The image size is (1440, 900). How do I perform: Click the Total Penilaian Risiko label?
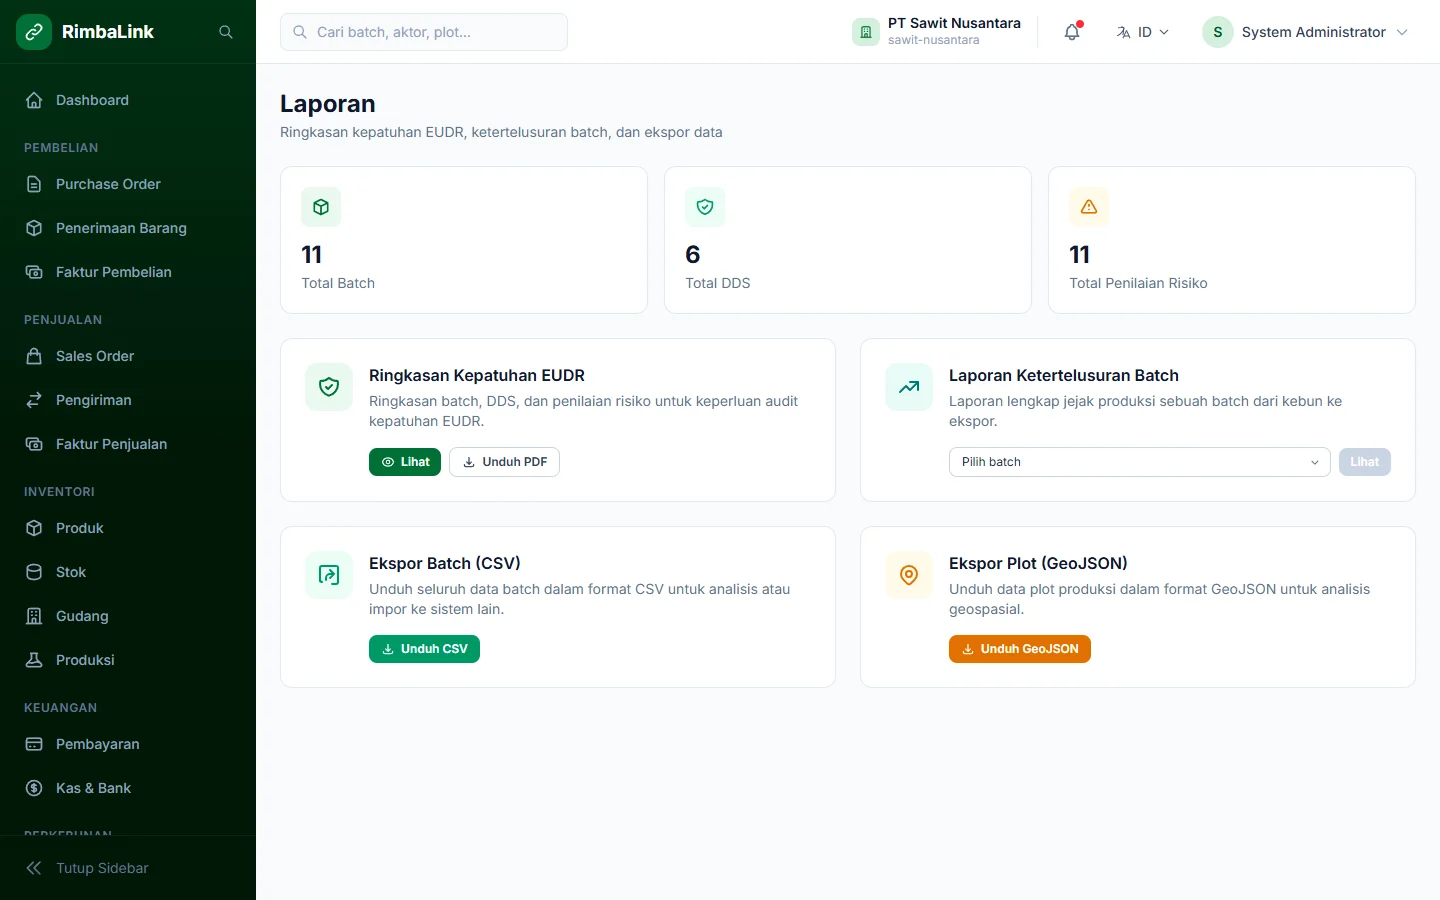click(x=1138, y=283)
